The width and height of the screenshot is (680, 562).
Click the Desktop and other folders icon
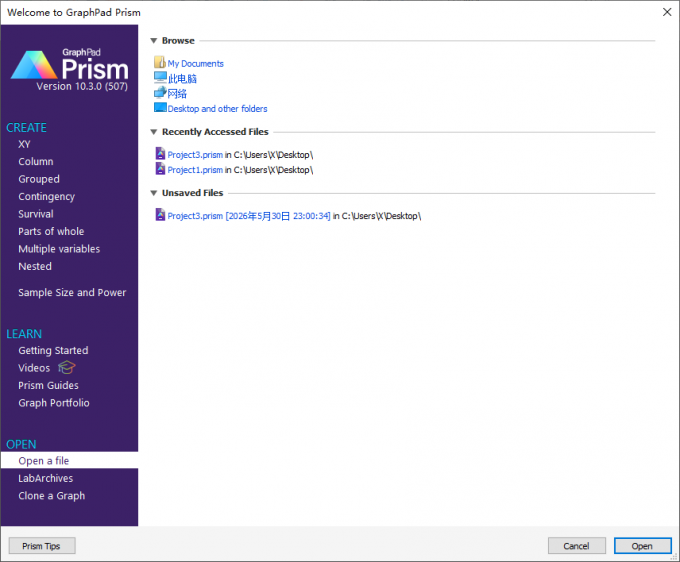click(160, 108)
